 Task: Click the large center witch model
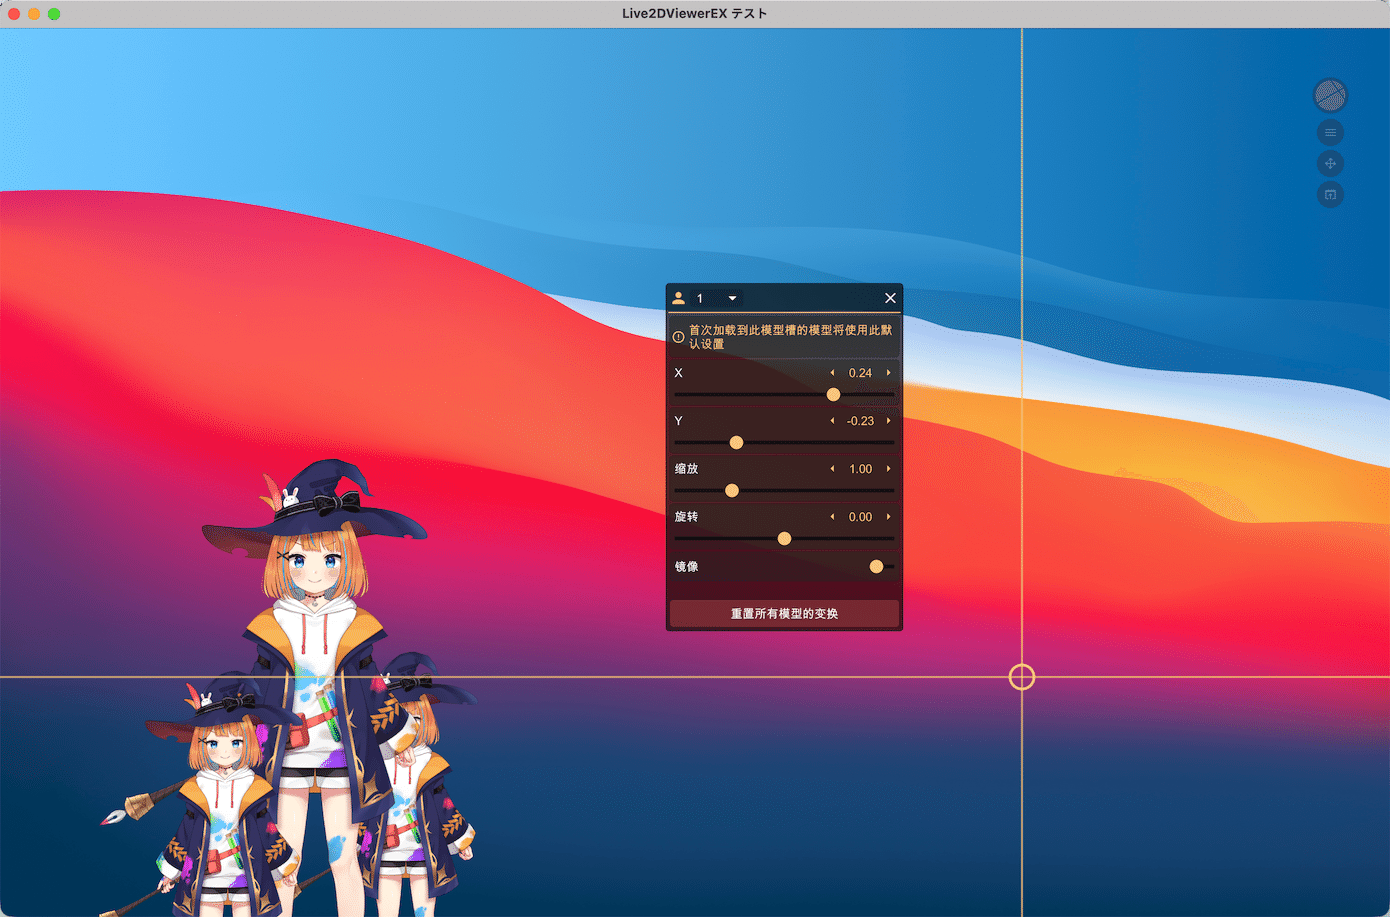coord(314,690)
